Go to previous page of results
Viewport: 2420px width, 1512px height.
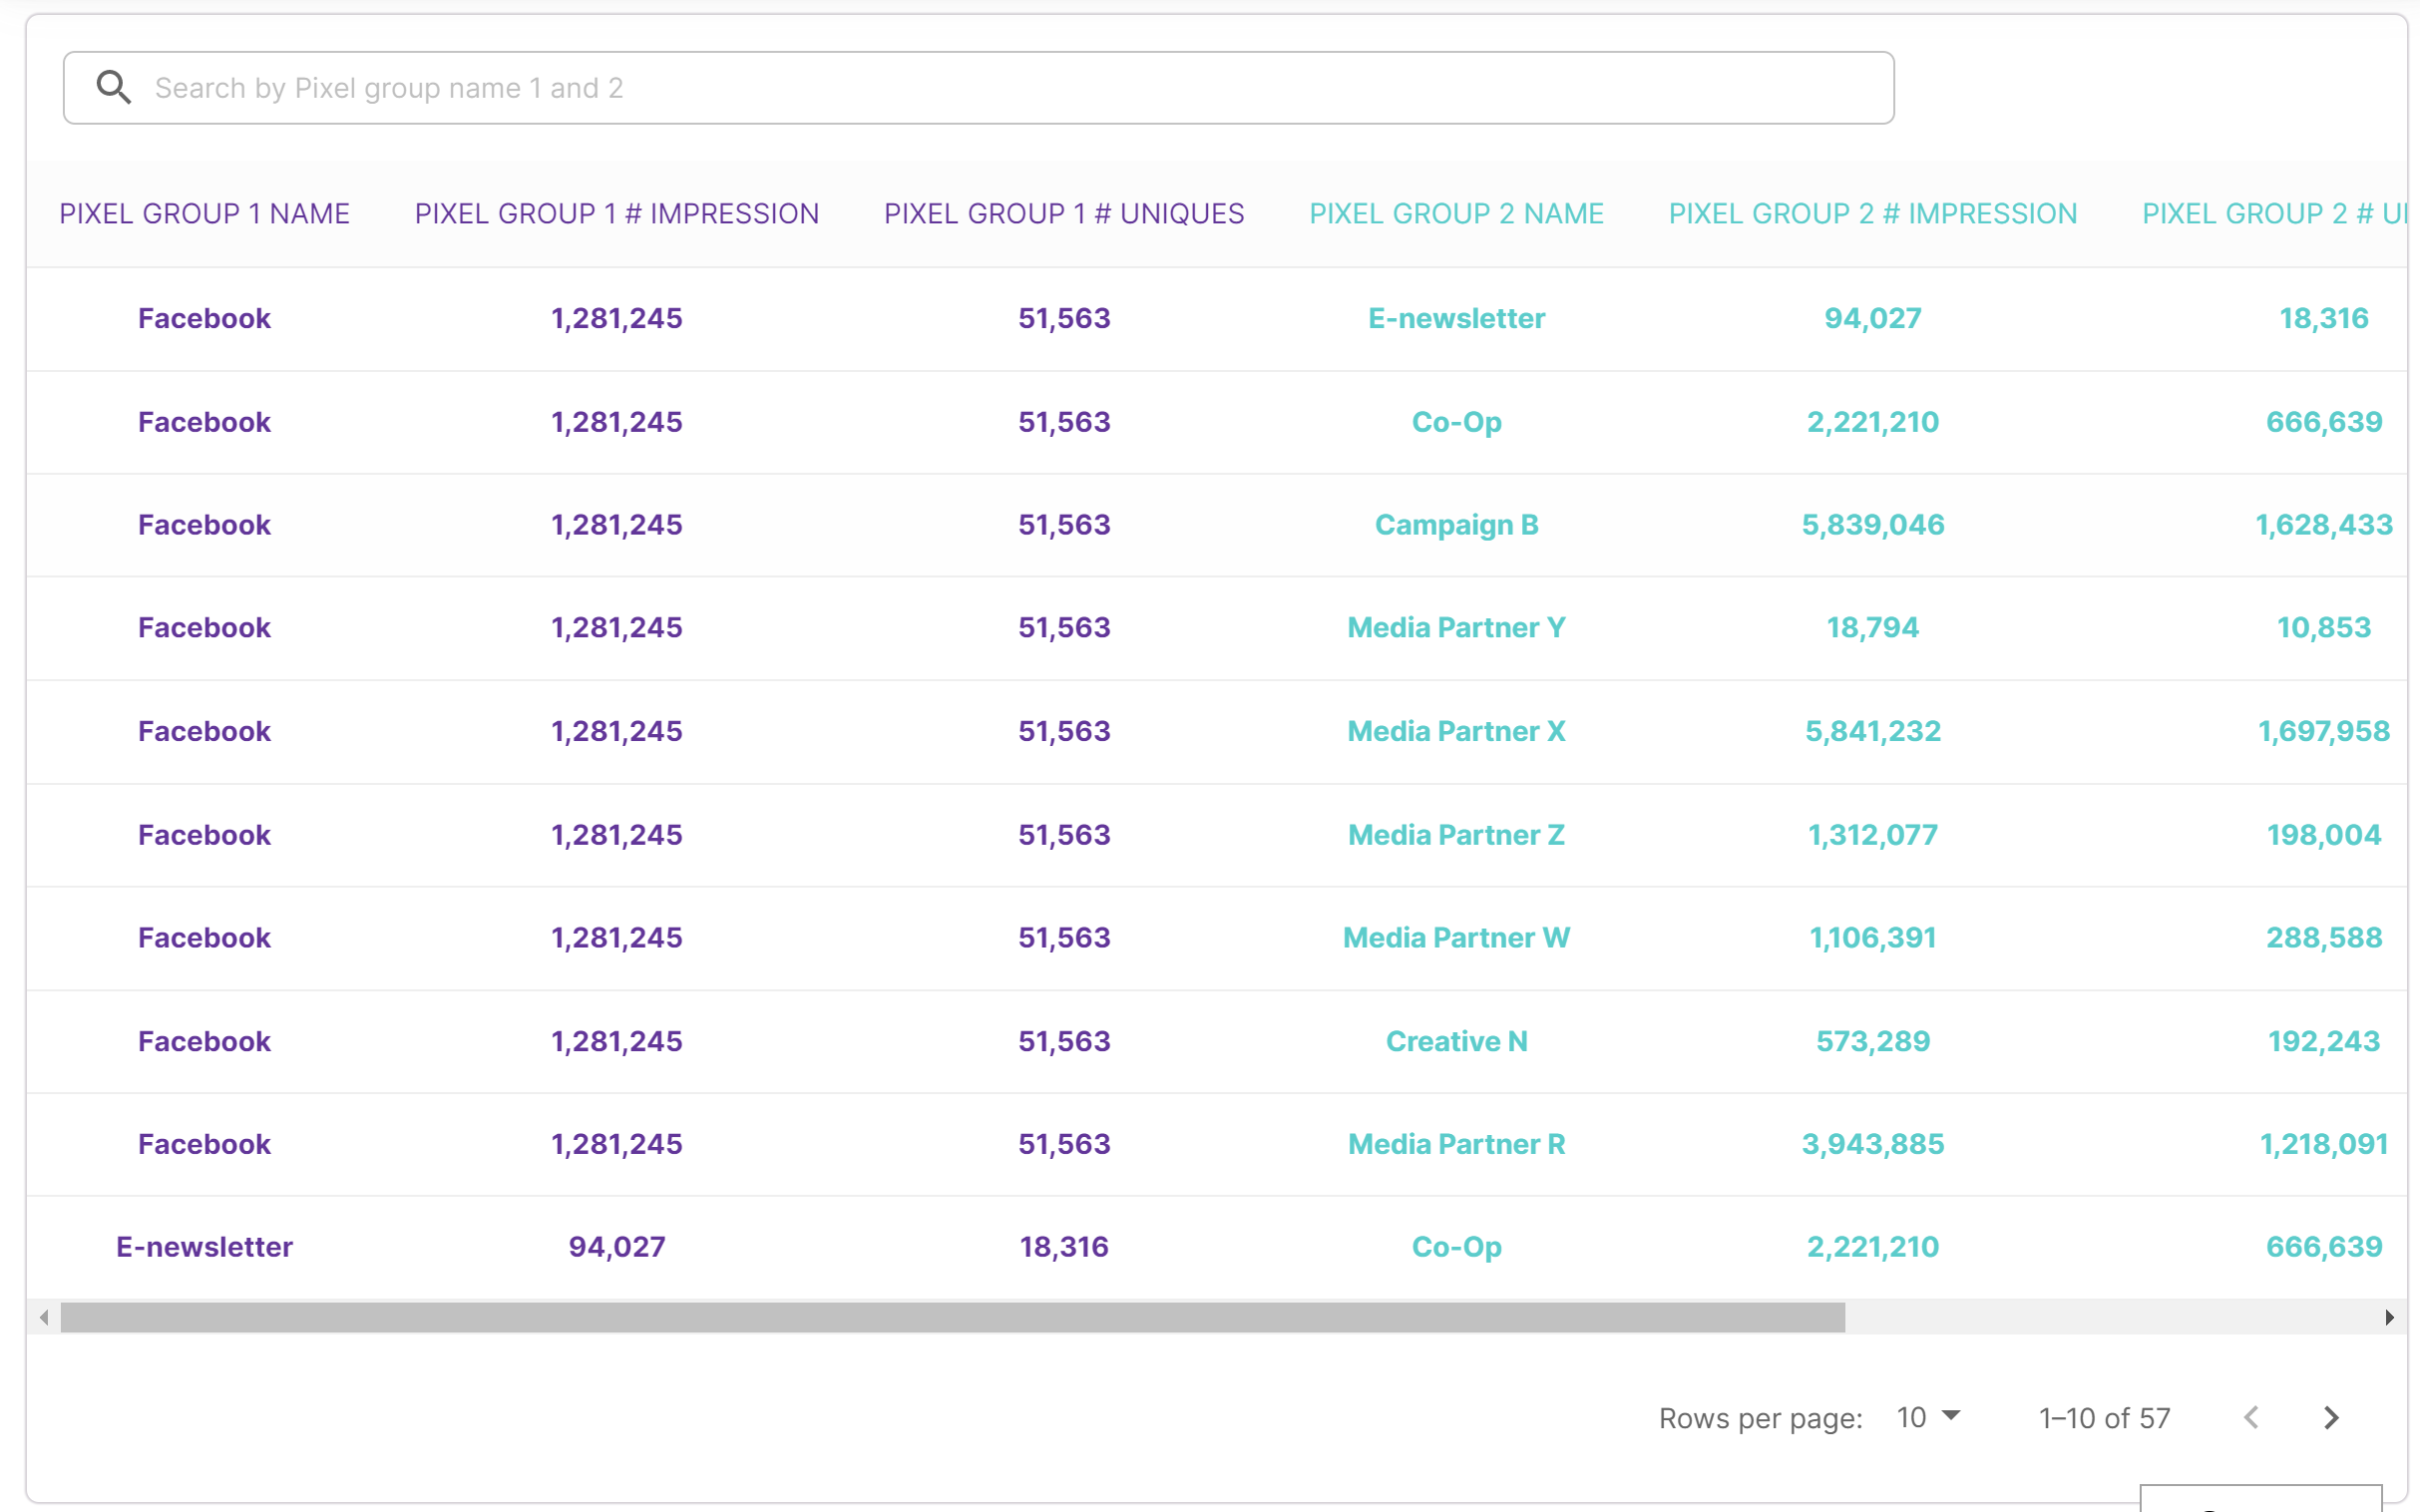click(2251, 1417)
